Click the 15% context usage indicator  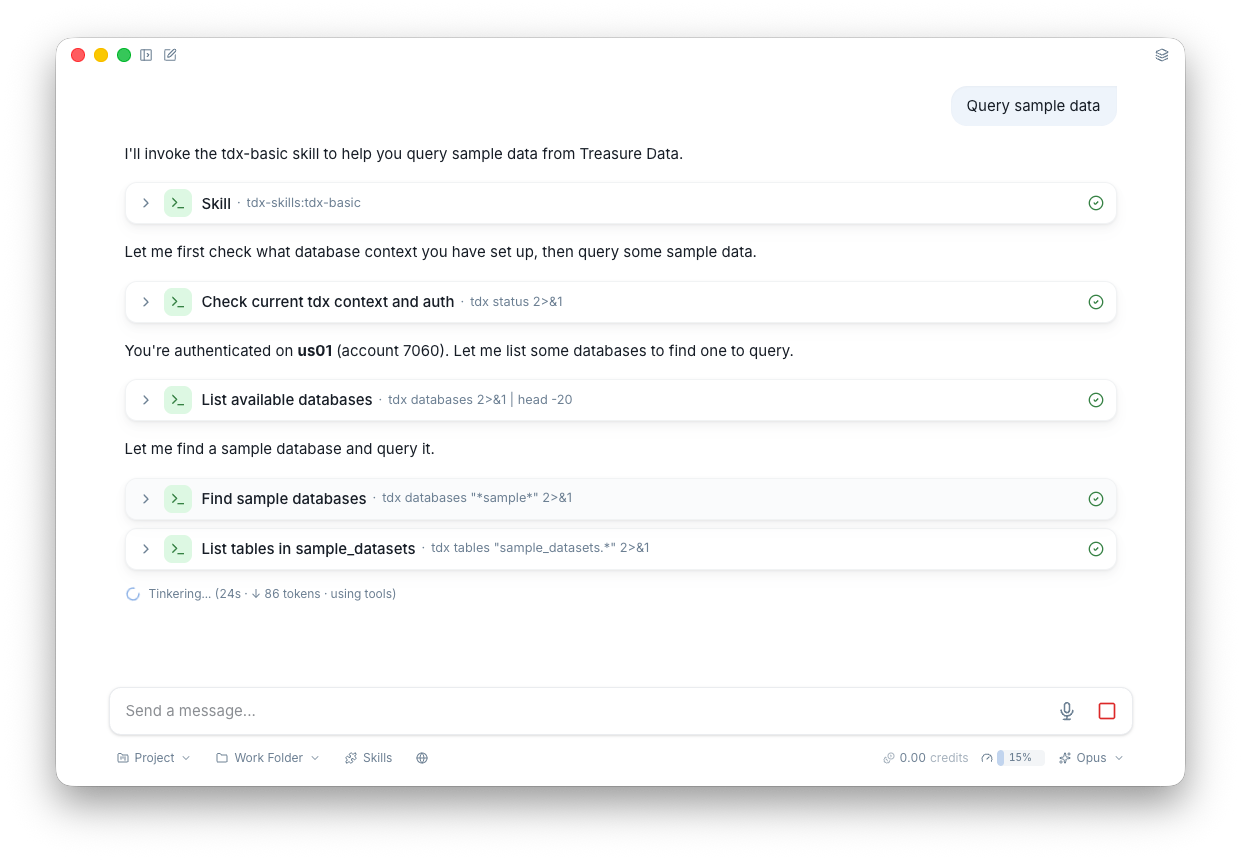[1012, 757]
